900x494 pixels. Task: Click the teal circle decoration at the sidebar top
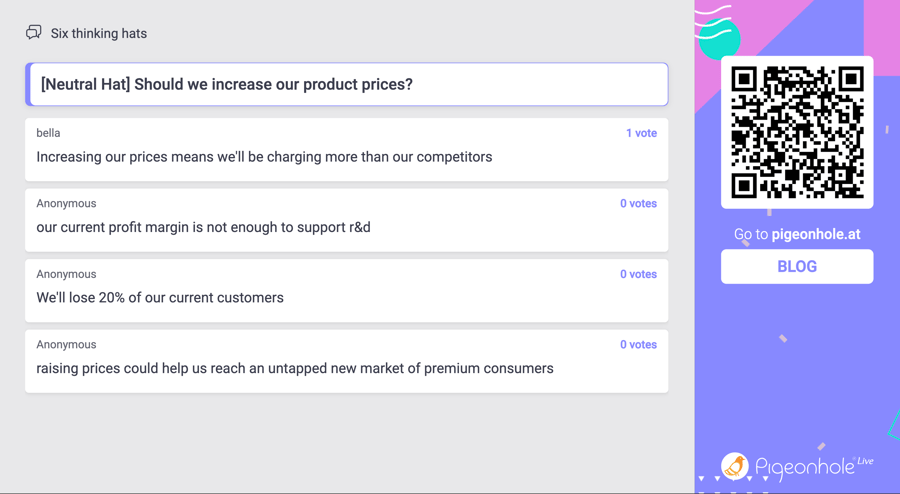pyautogui.click(x=719, y=38)
